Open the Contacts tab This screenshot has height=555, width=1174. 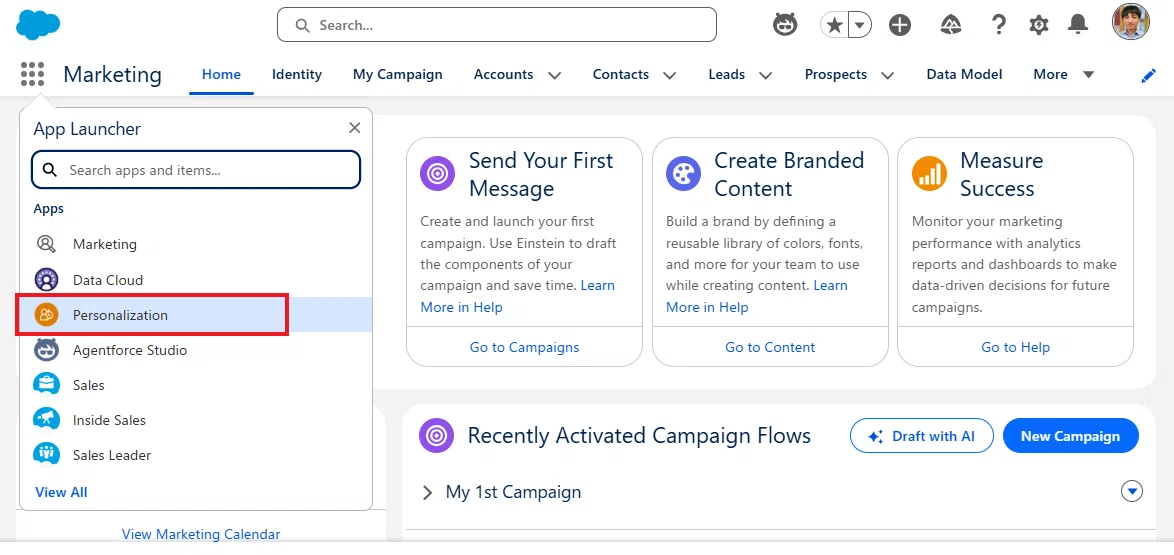point(621,74)
